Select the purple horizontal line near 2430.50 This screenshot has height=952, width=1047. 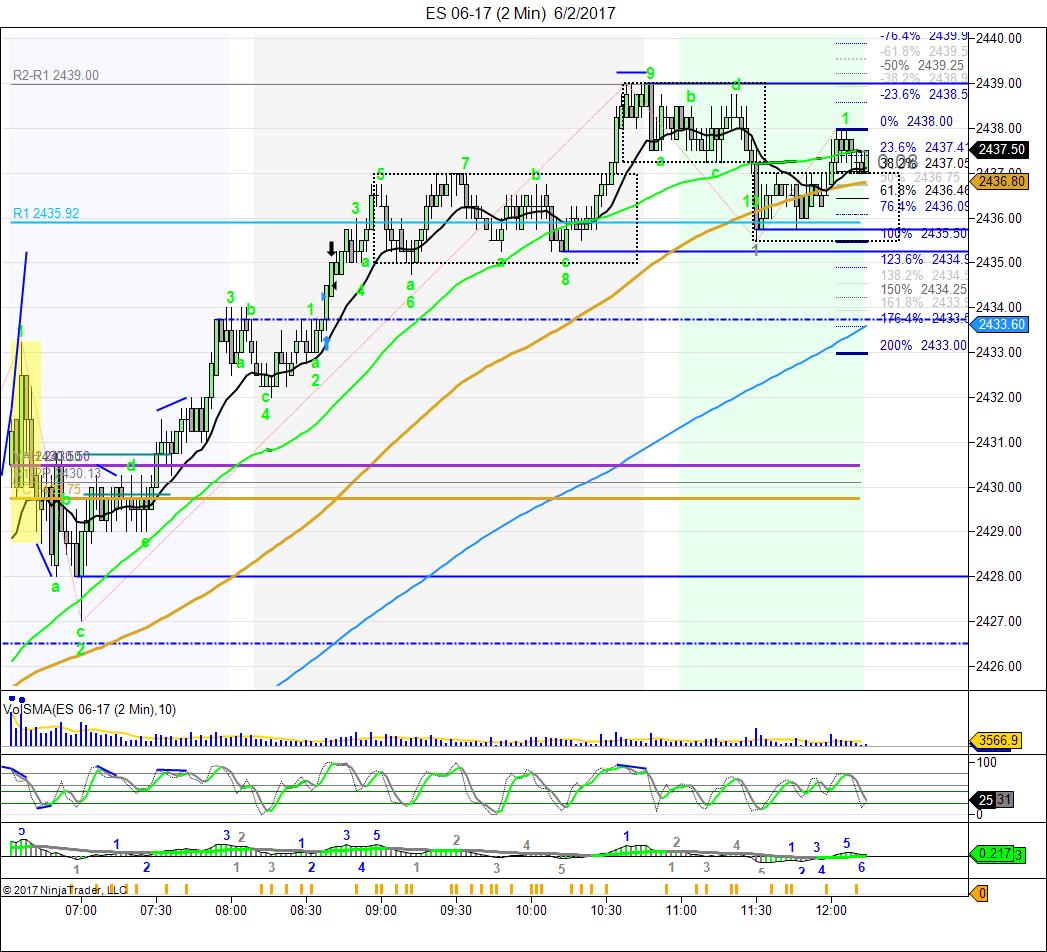point(435,465)
